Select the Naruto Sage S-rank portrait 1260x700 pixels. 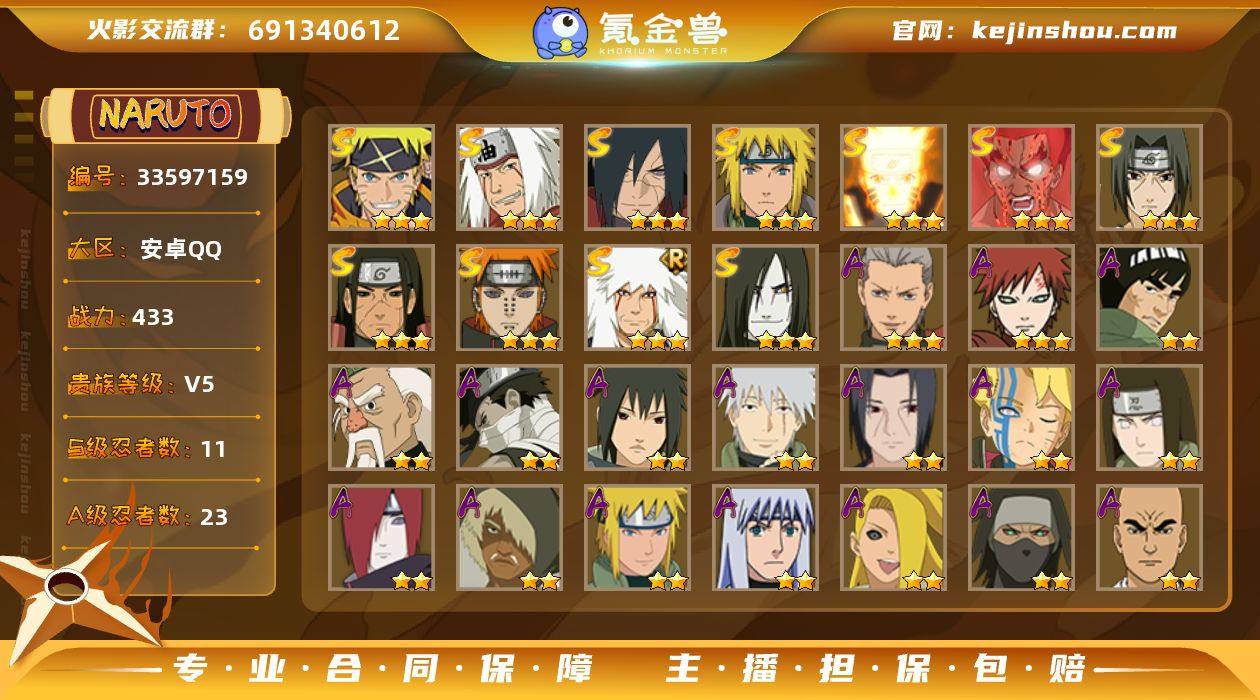[381, 177]
